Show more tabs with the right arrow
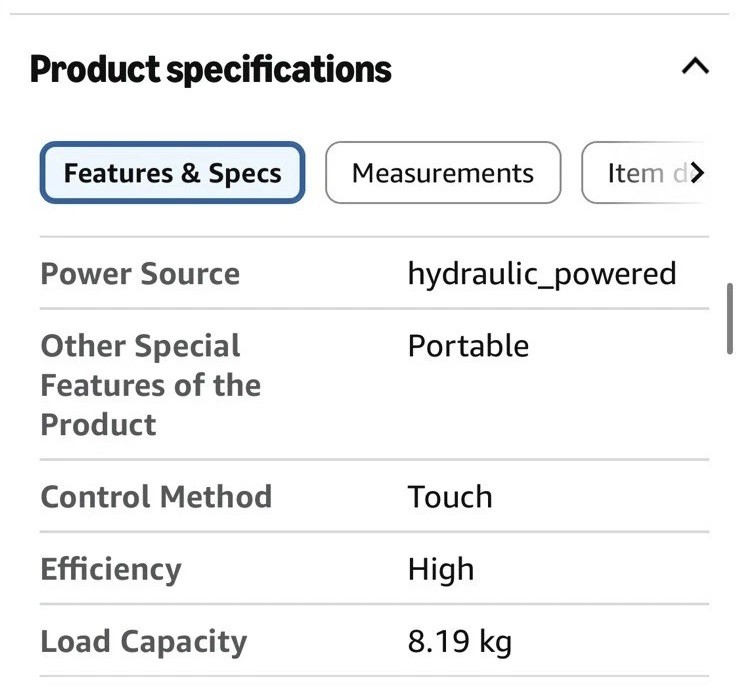Viewport: 739px width, 693px height. coord(698,173)
